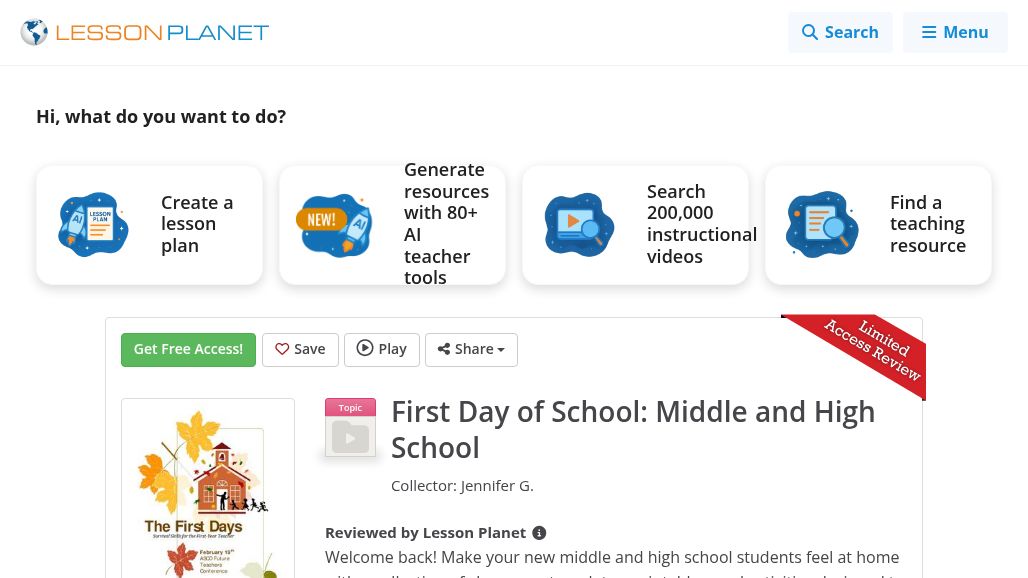This screenshot has width=1028, height=578.
Task: Select the Create a lesson plan icon
Action: [x=93, y=224]
